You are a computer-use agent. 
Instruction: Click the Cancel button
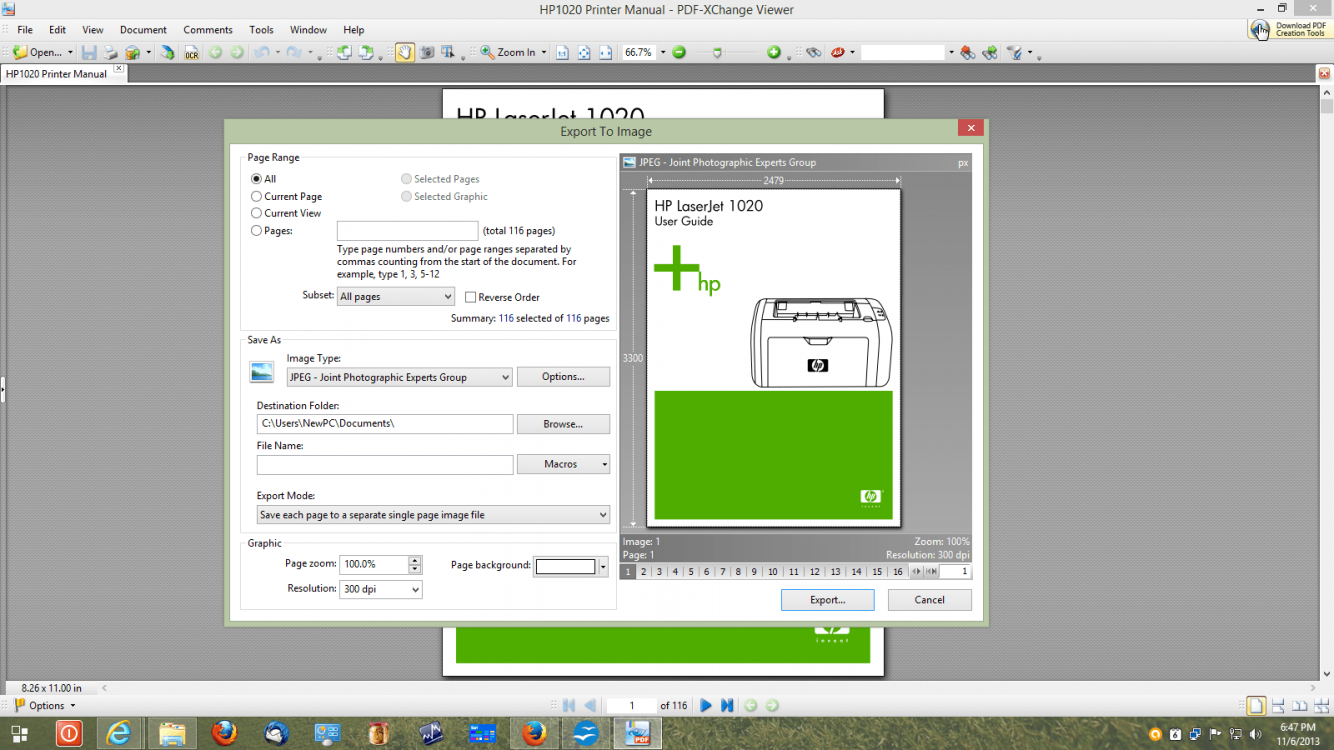coord(929,600)
